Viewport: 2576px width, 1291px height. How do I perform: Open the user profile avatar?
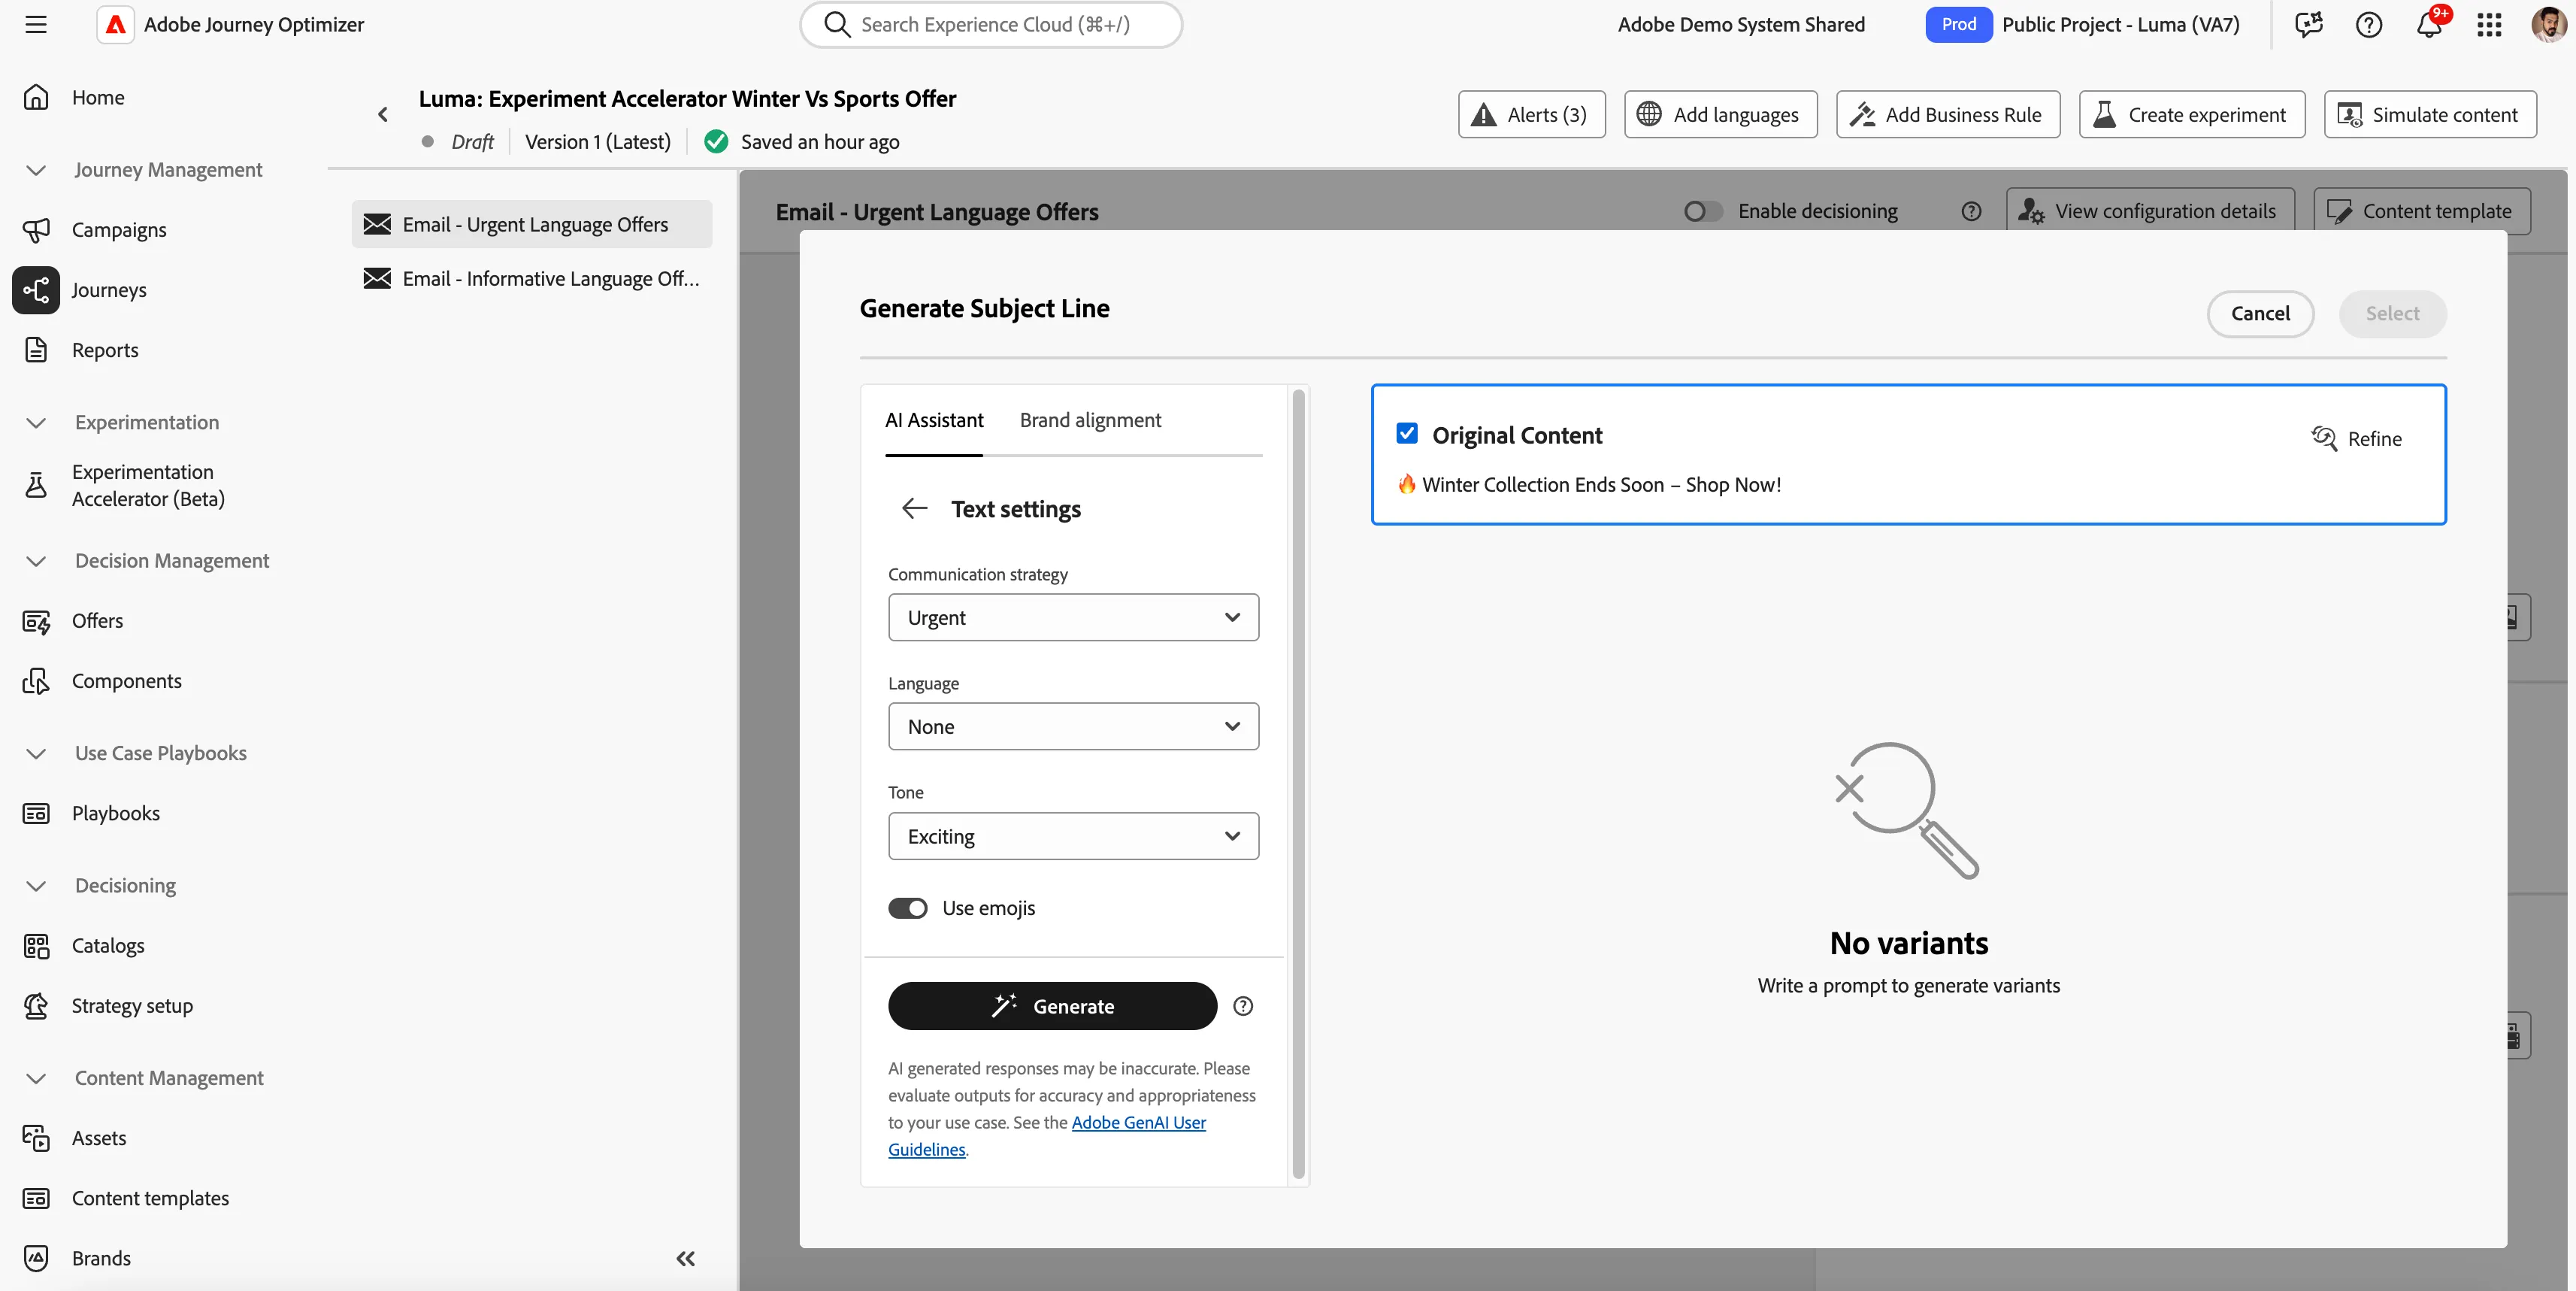tap(2549, 25)
